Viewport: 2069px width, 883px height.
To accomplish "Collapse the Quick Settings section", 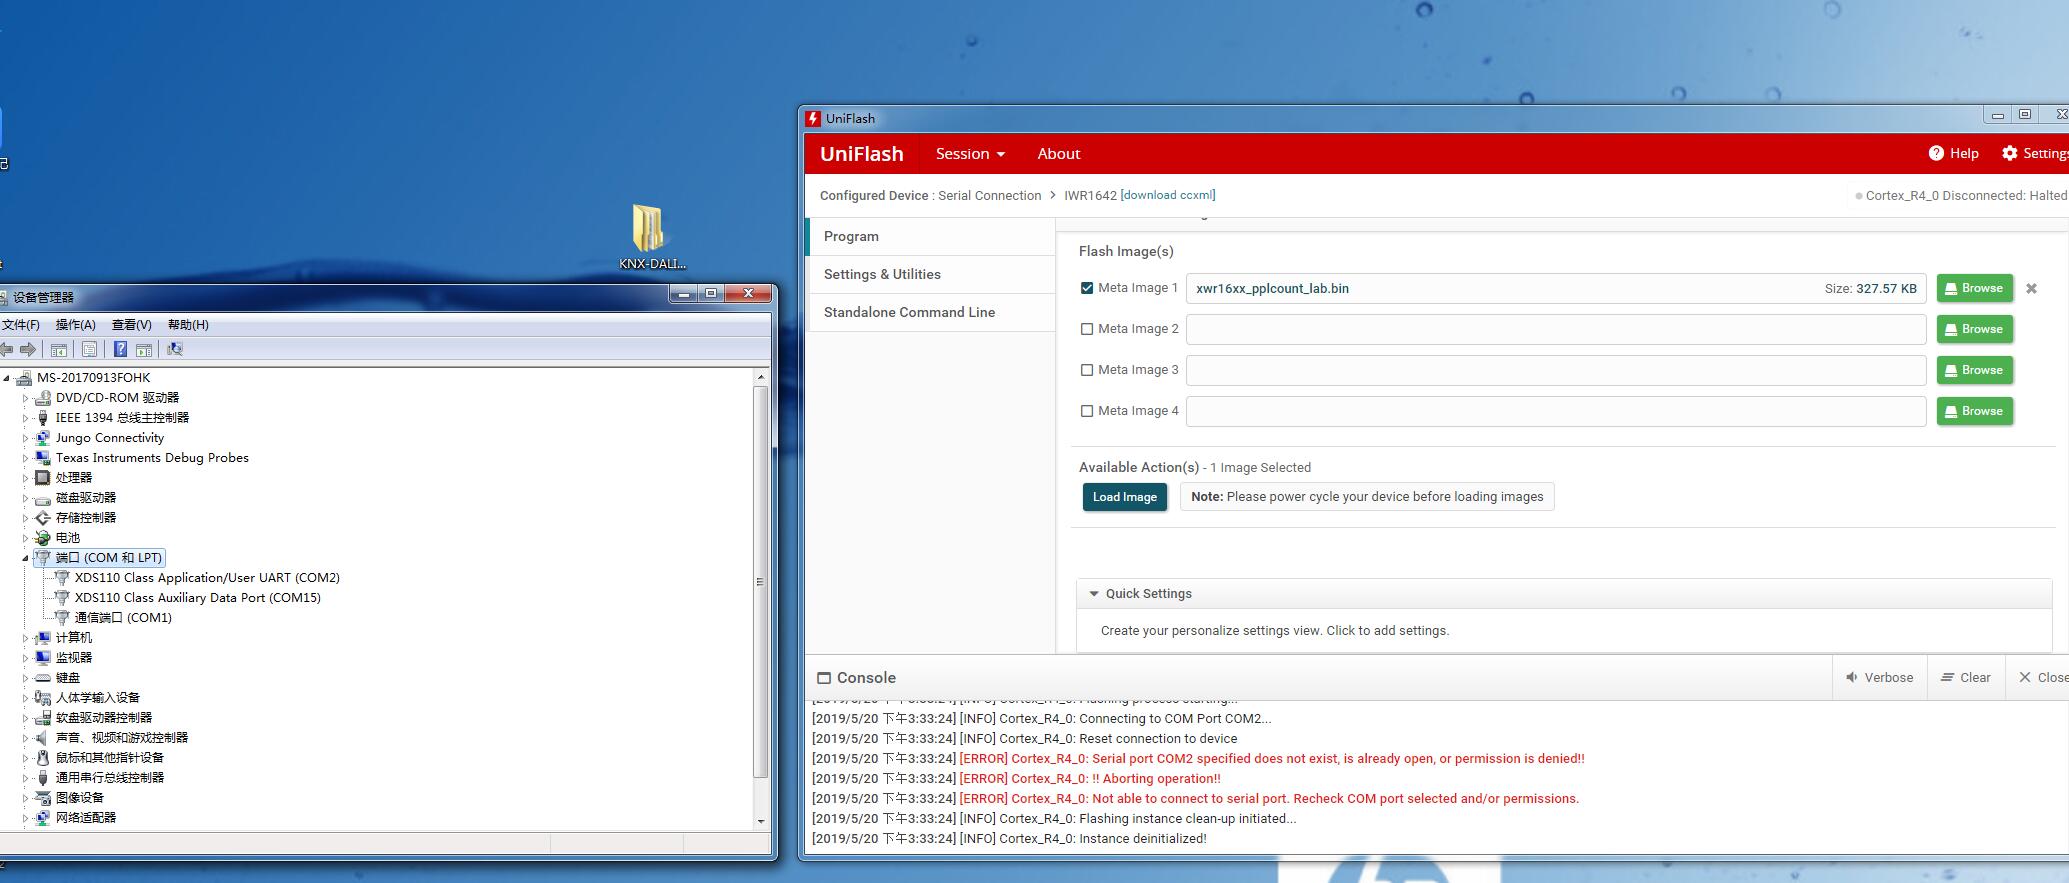I will tap(1093, 594).
